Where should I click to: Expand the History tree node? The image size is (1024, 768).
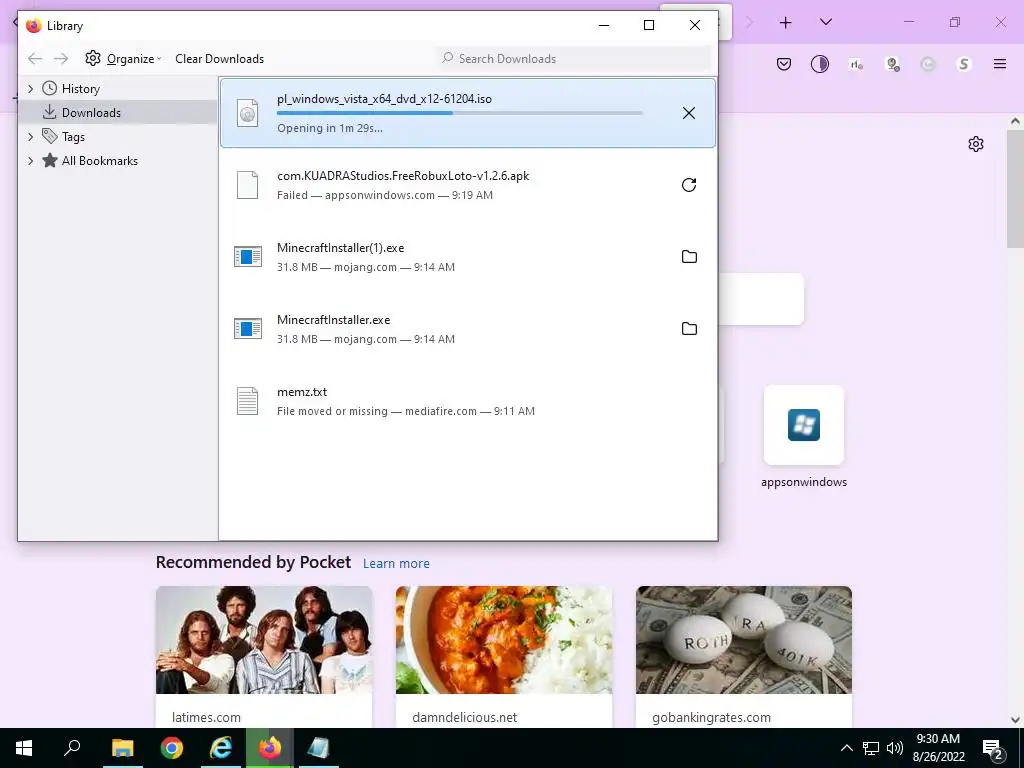pyautogui.click(x=30, y=88)
